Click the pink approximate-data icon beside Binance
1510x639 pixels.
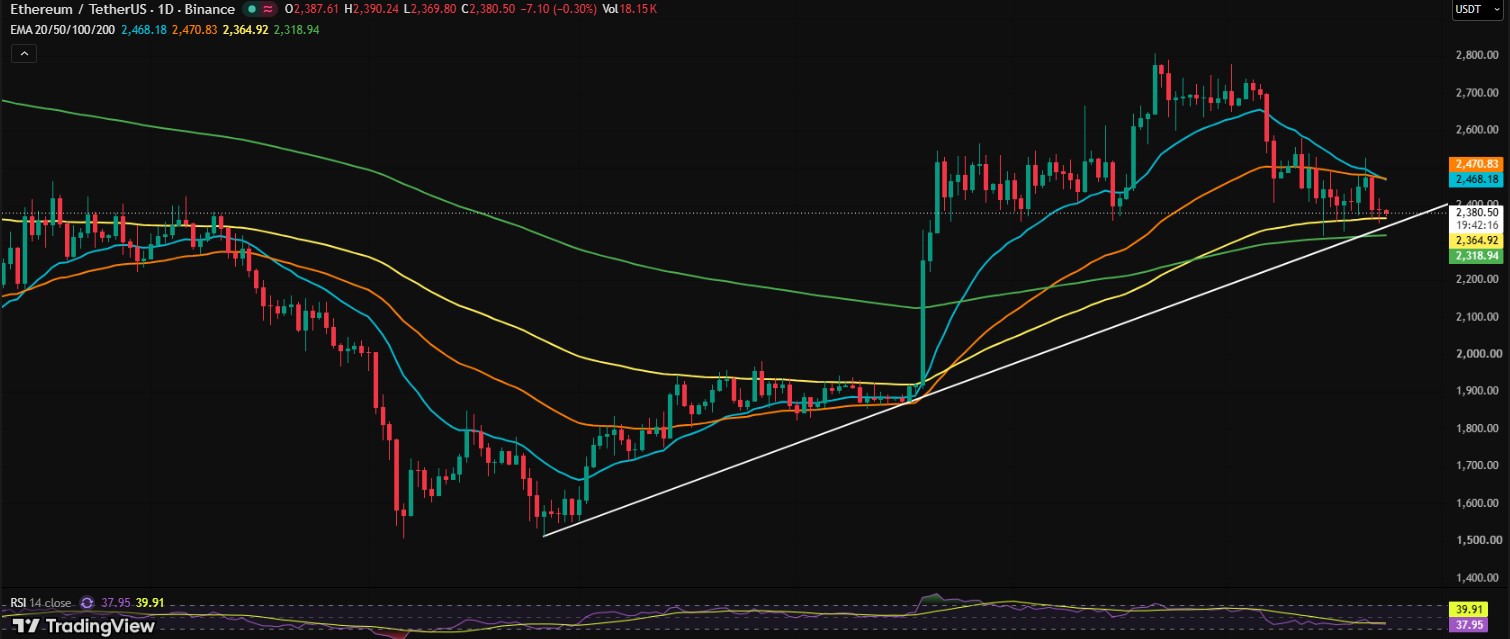268,9
